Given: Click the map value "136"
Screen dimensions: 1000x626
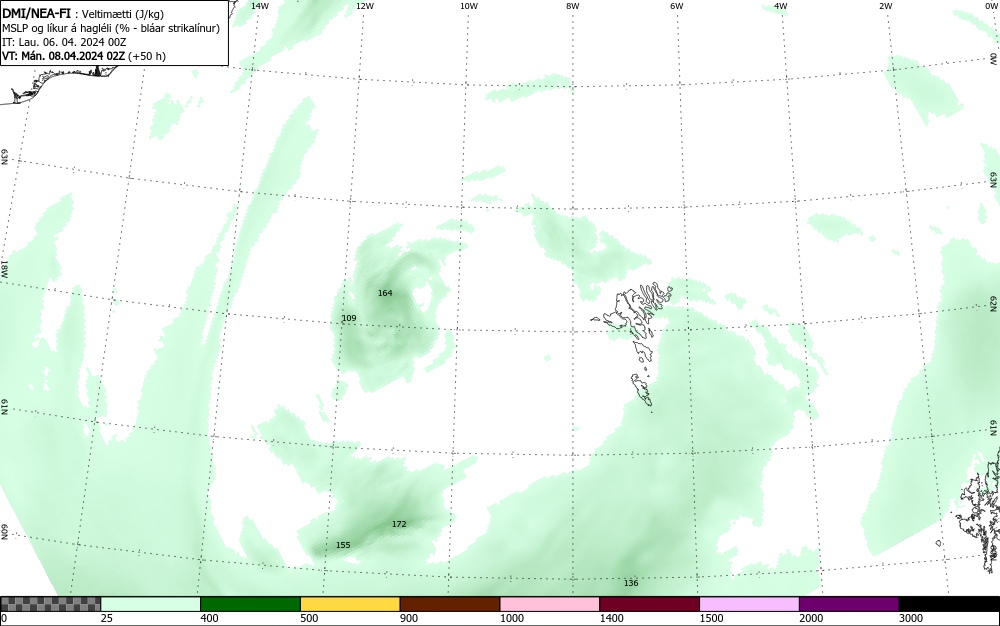Looking at the screenshot, I should [x=631, y=583].
